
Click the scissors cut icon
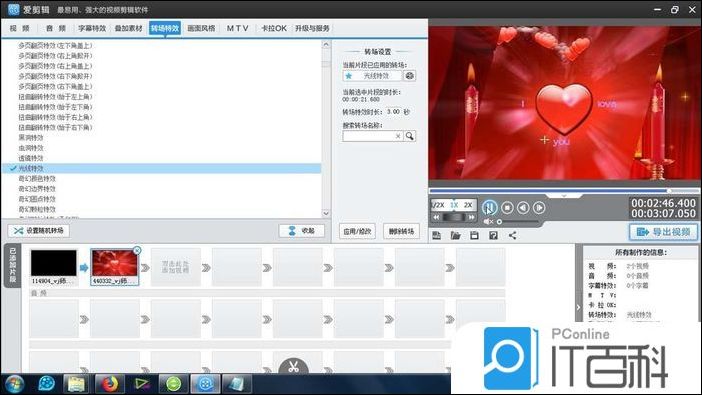[x=293, y=367]
